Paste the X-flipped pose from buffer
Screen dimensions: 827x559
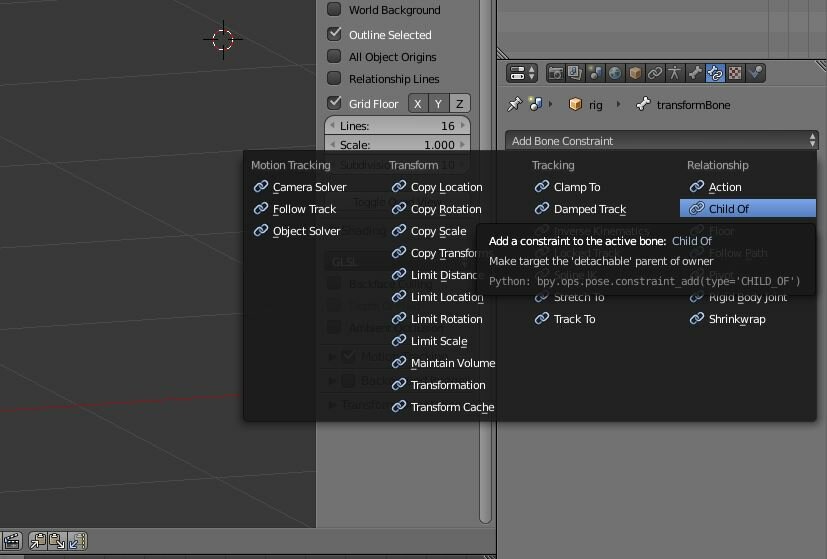pos(77,541)
